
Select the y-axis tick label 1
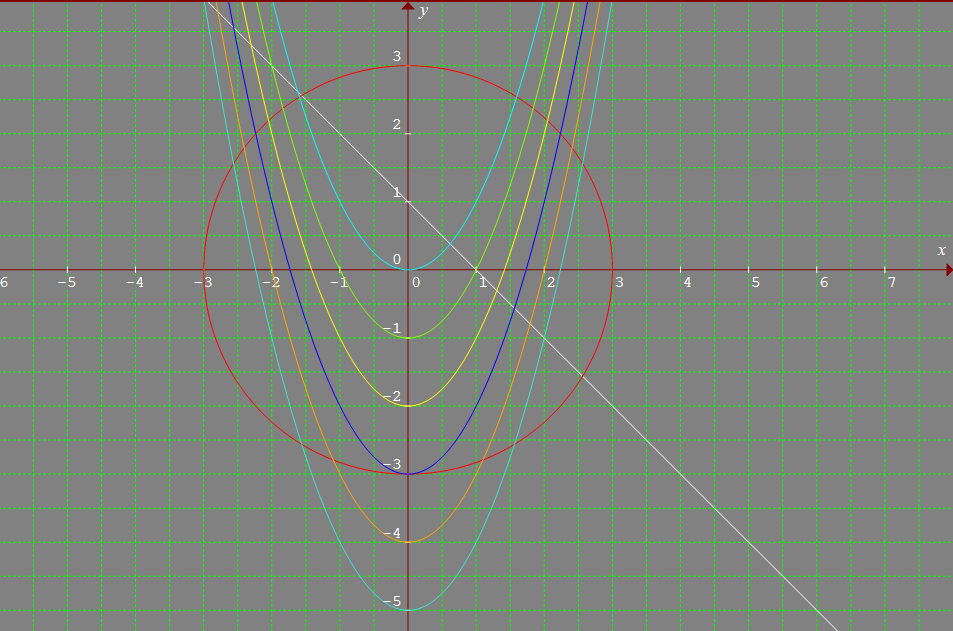point(397,193)
